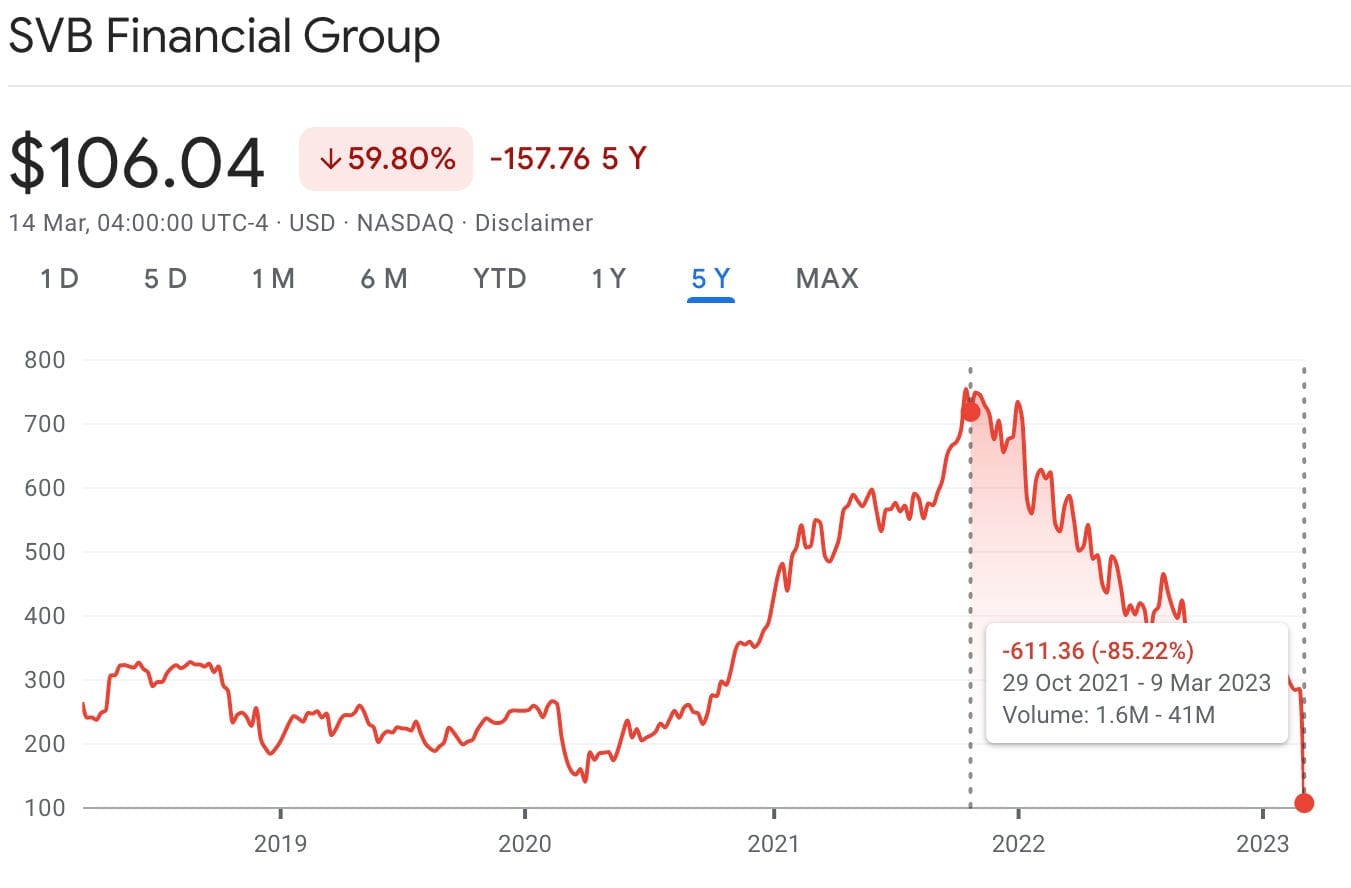Click the active 5 Y tab
The height and width of the screenshot is (888, 1351).
tap(710, 278)
